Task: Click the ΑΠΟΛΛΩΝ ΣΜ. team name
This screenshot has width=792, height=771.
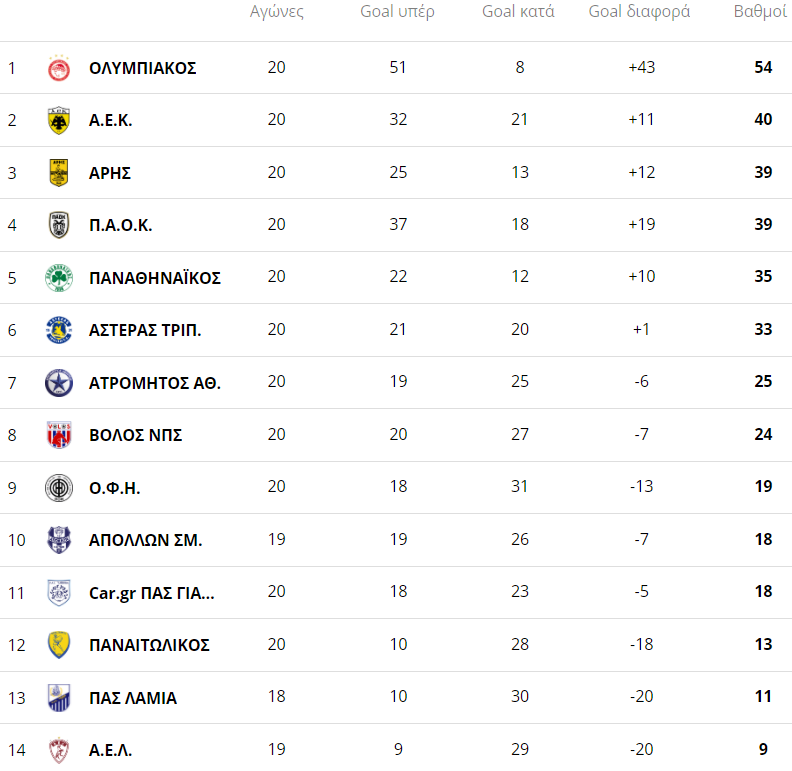Action: tap(145, 540)
